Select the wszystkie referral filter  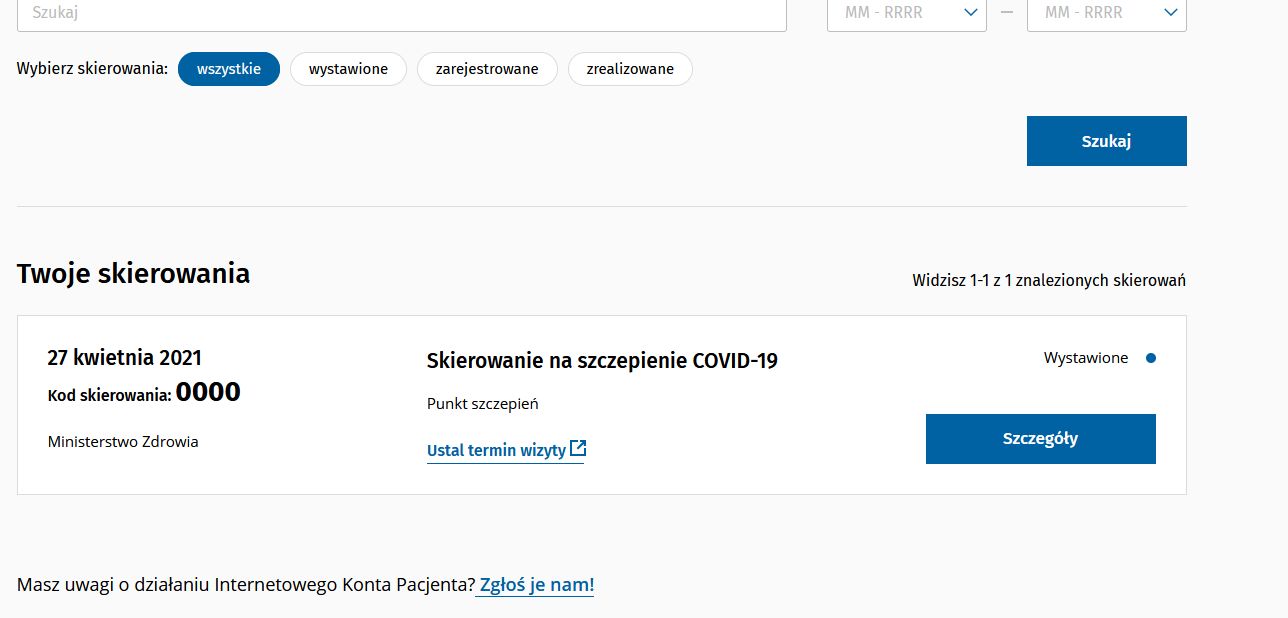pos(229,69)
